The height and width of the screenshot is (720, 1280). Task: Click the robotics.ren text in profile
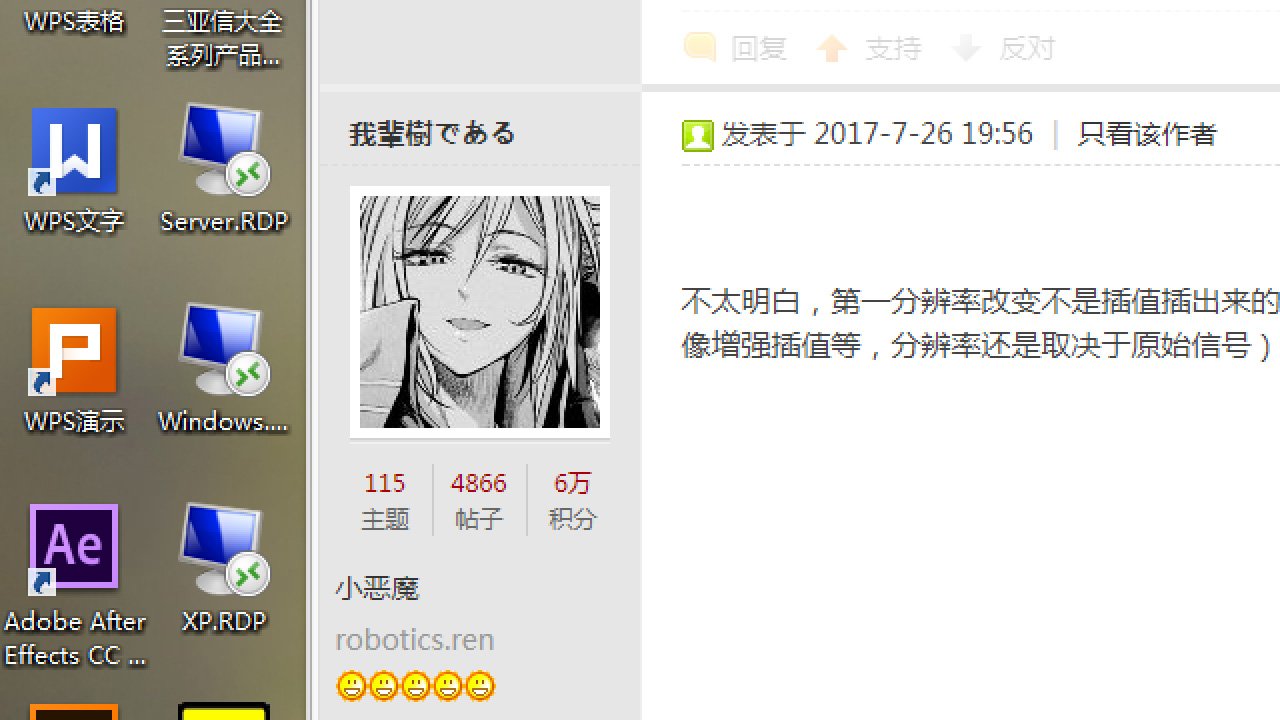click(x=415, y=639)
